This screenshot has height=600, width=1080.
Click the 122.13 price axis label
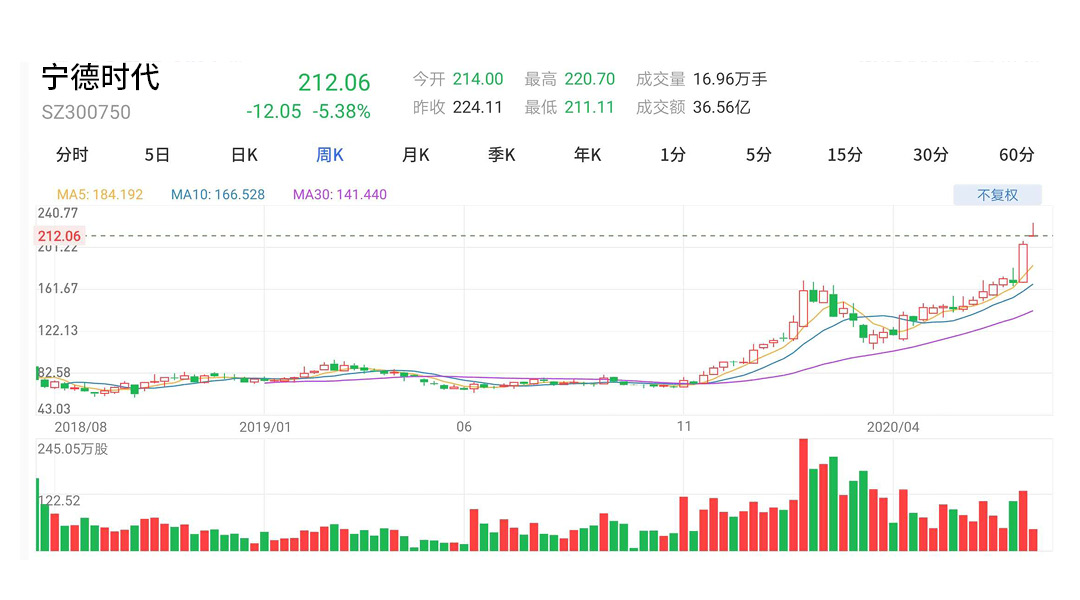pos(58,331)
